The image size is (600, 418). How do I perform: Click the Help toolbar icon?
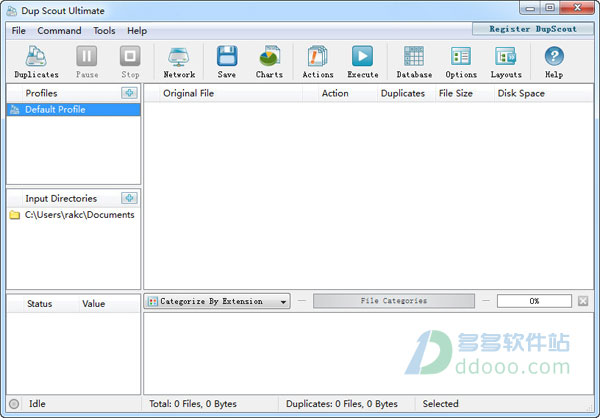[x=554, y=62]
